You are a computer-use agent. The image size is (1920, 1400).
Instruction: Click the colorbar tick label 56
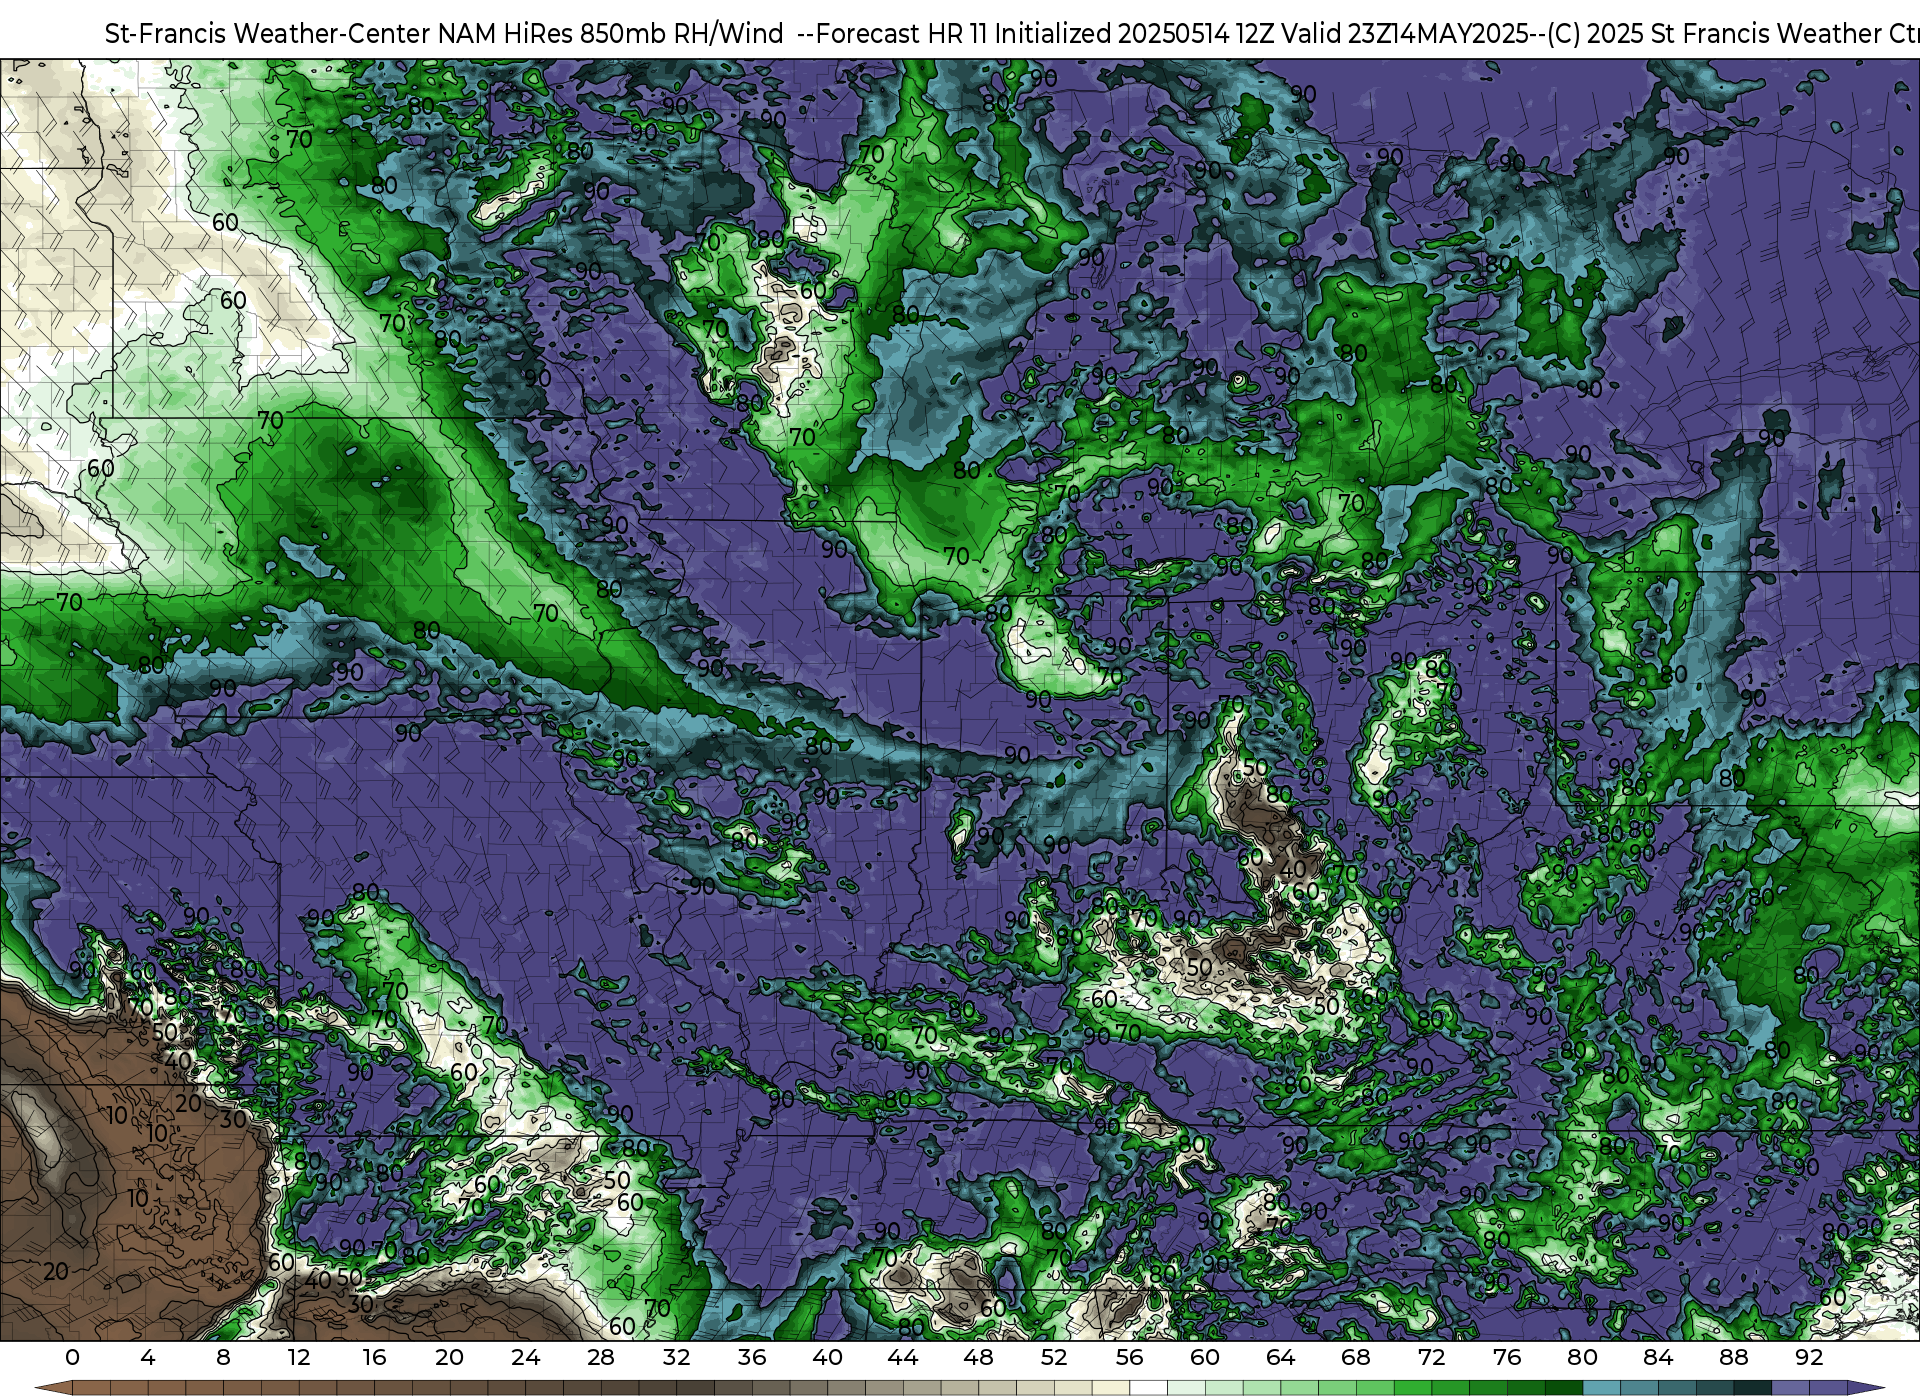coord(1129,1358)
